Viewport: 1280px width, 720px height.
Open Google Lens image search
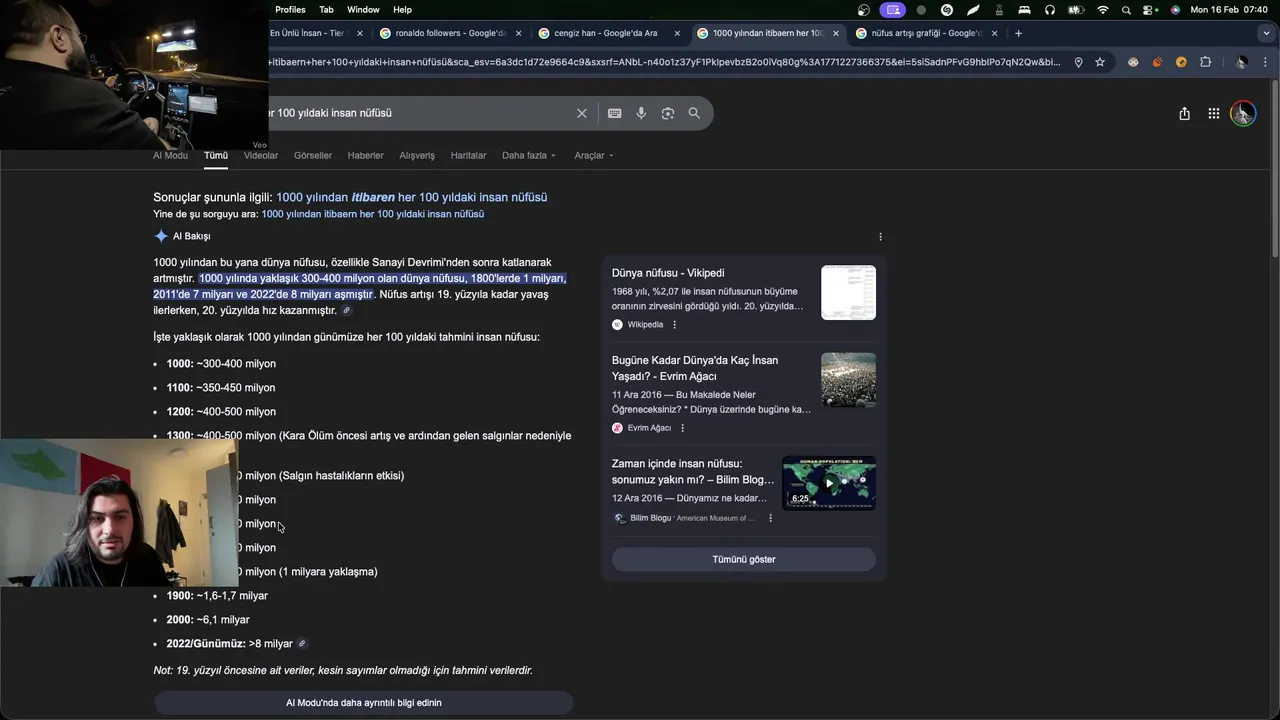pyautogui.click(x=668, y=113)
